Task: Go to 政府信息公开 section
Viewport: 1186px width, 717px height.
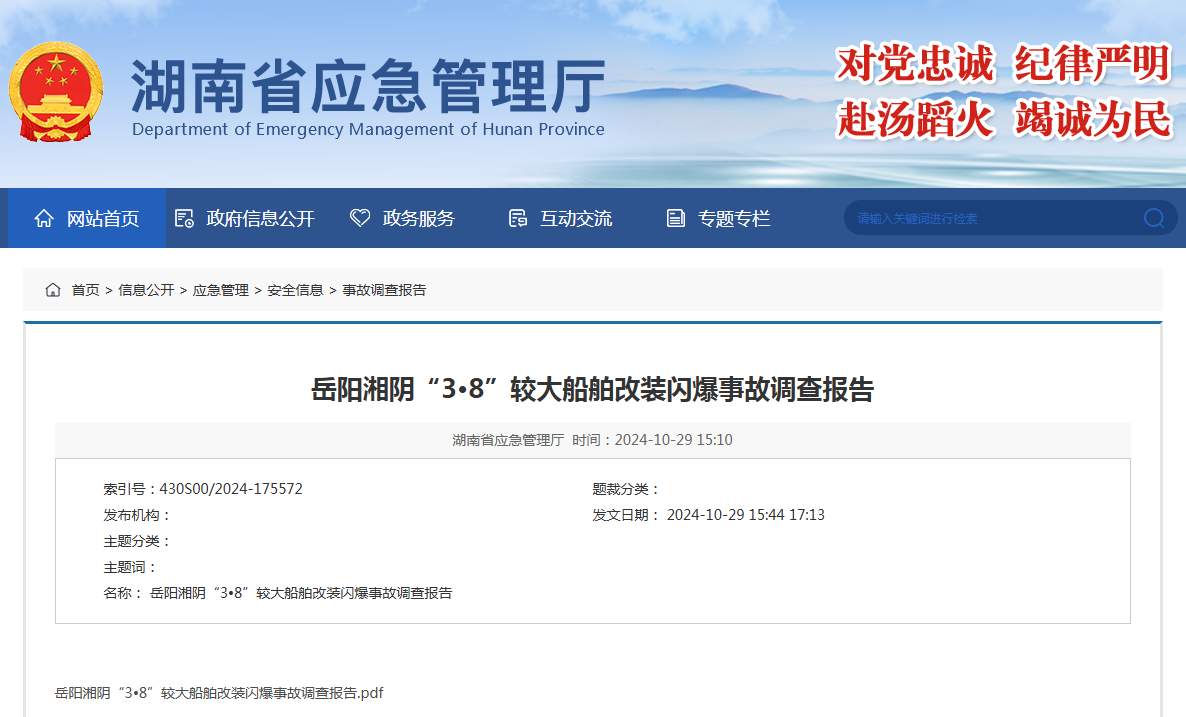Action: click(260, 218)
